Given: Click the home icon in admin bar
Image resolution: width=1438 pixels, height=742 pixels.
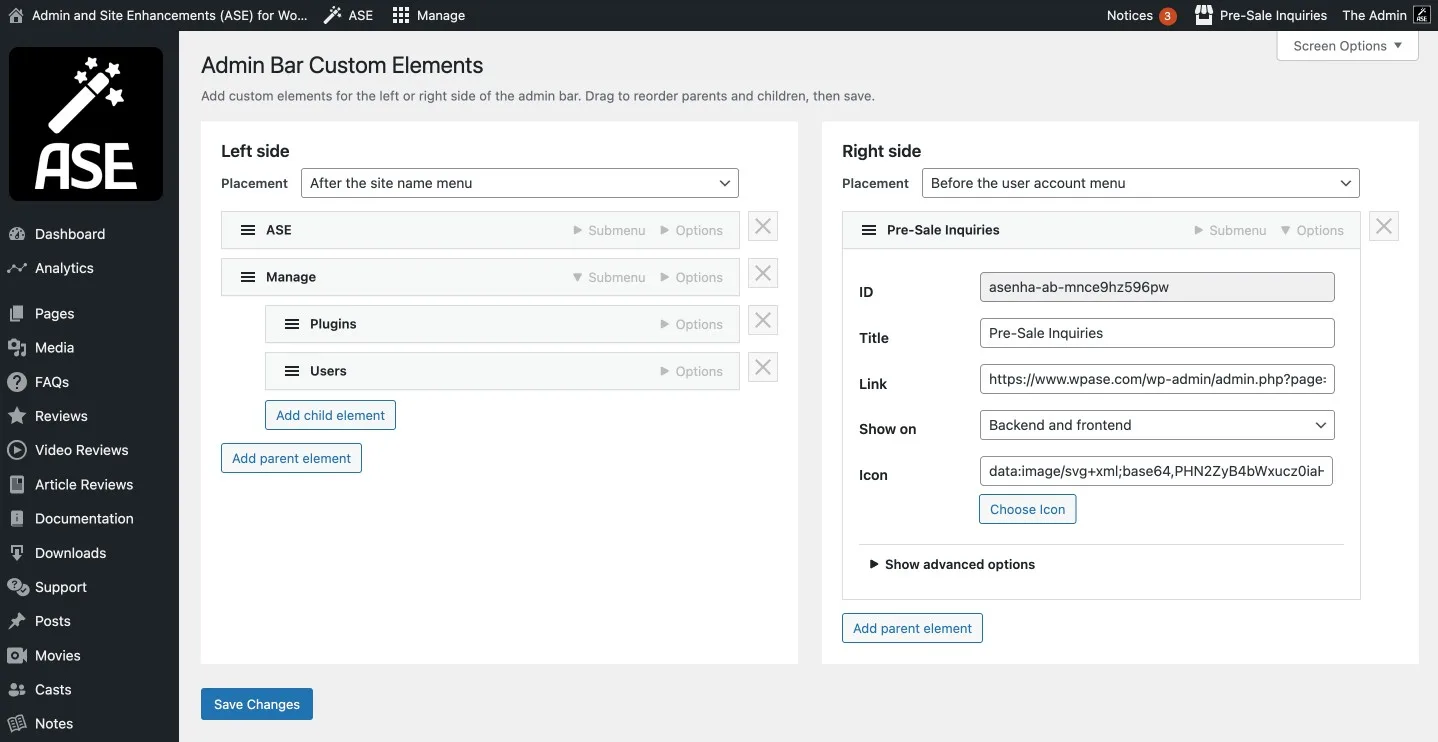Looking at the screenshot, I should pyautogui.click(x=15, y=15).
